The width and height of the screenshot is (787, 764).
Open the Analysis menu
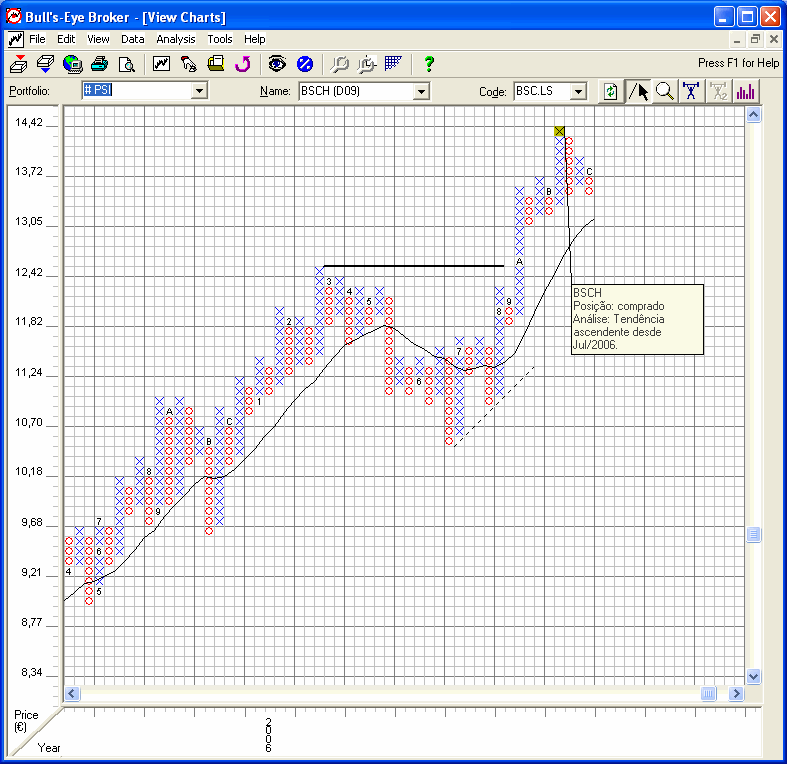(x=176, y=39)
